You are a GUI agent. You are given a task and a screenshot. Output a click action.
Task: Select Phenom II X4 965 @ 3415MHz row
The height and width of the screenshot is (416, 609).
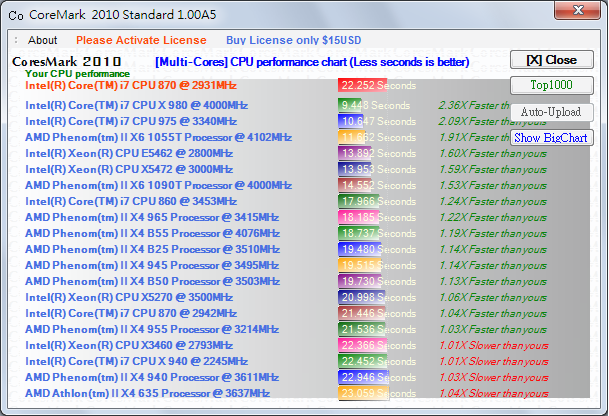(152, 217)
